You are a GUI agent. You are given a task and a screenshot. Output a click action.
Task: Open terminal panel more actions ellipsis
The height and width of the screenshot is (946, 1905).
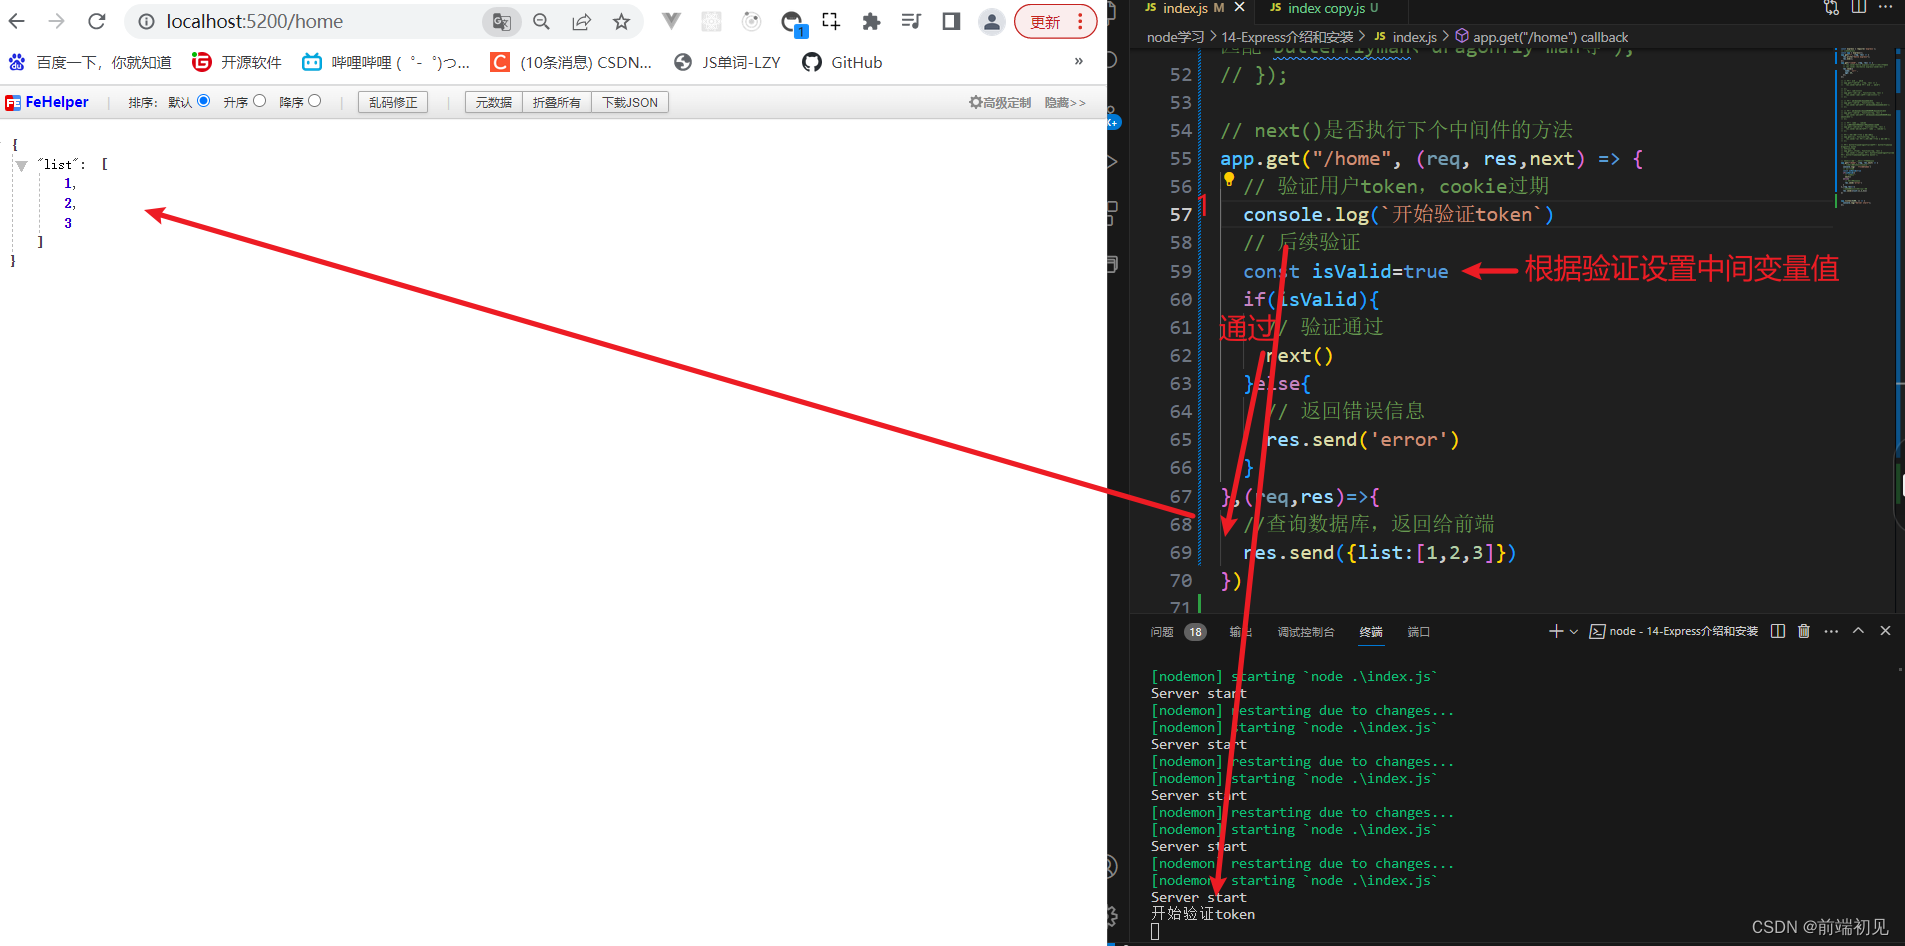pyautogui.click(x=1831, y=631)
